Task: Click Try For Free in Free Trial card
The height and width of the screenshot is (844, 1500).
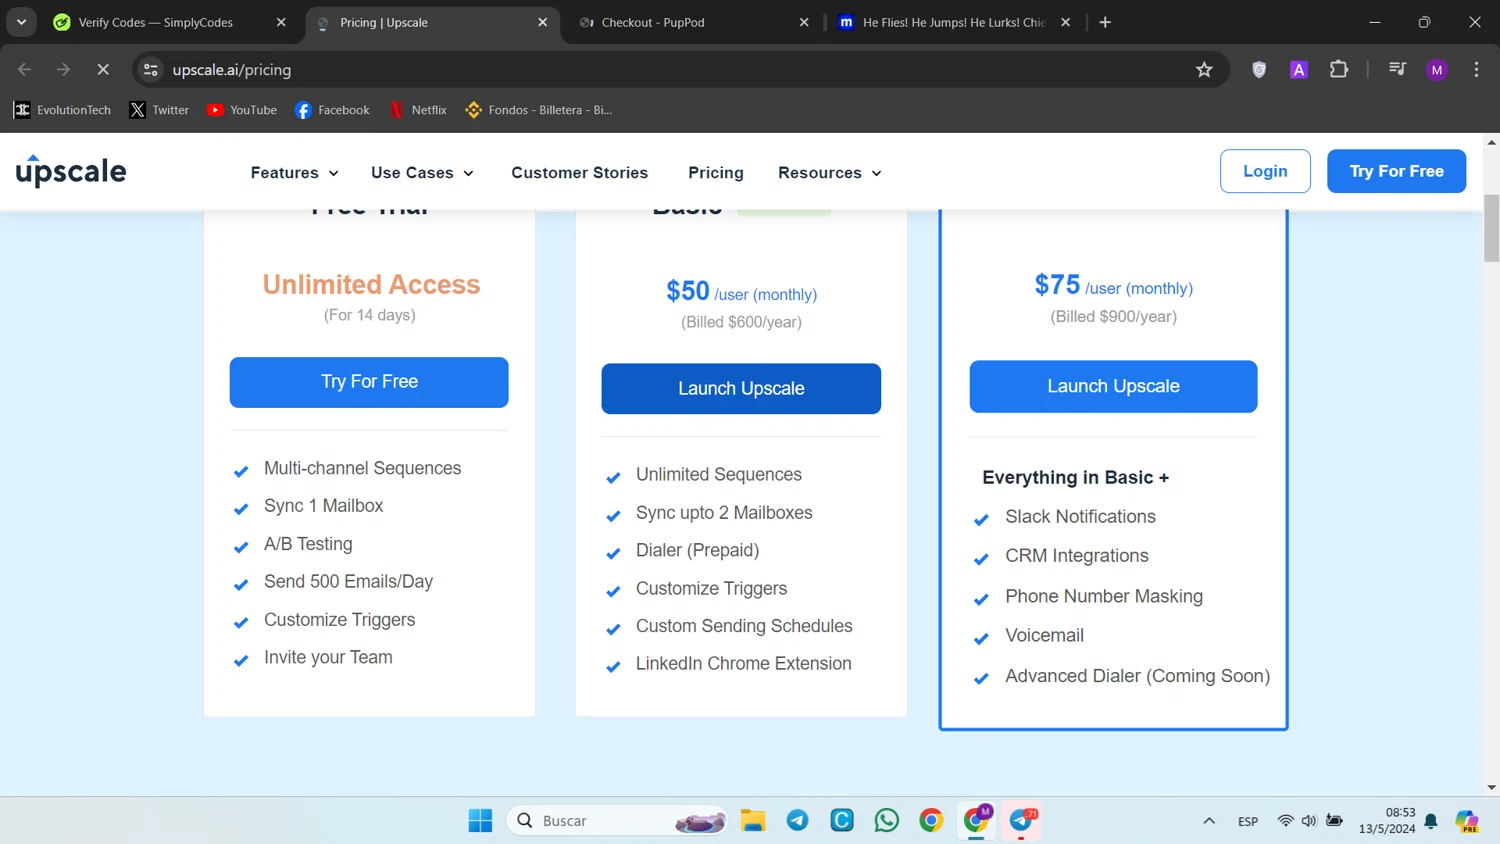Action: pyautogui.click(x=369, y=382)
